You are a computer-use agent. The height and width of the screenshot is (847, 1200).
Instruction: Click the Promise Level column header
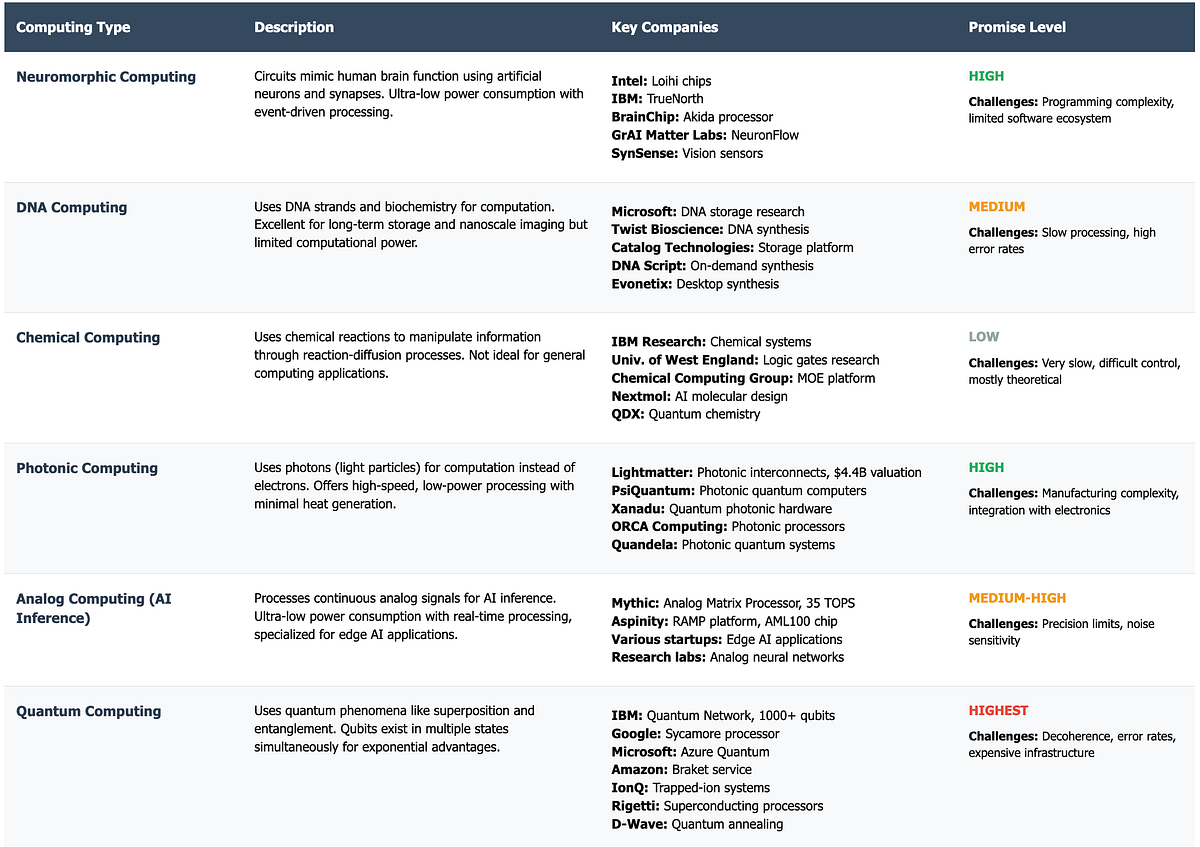click(x=1017, y=27)
